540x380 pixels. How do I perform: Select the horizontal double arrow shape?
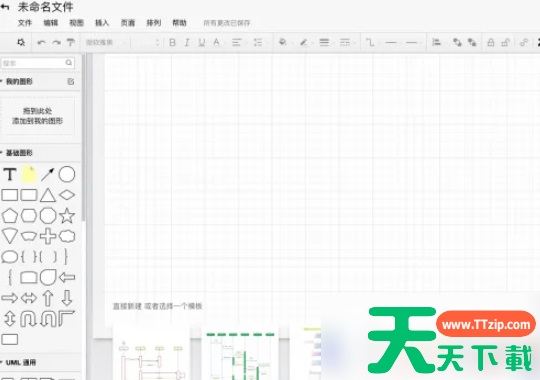(29, 298)
